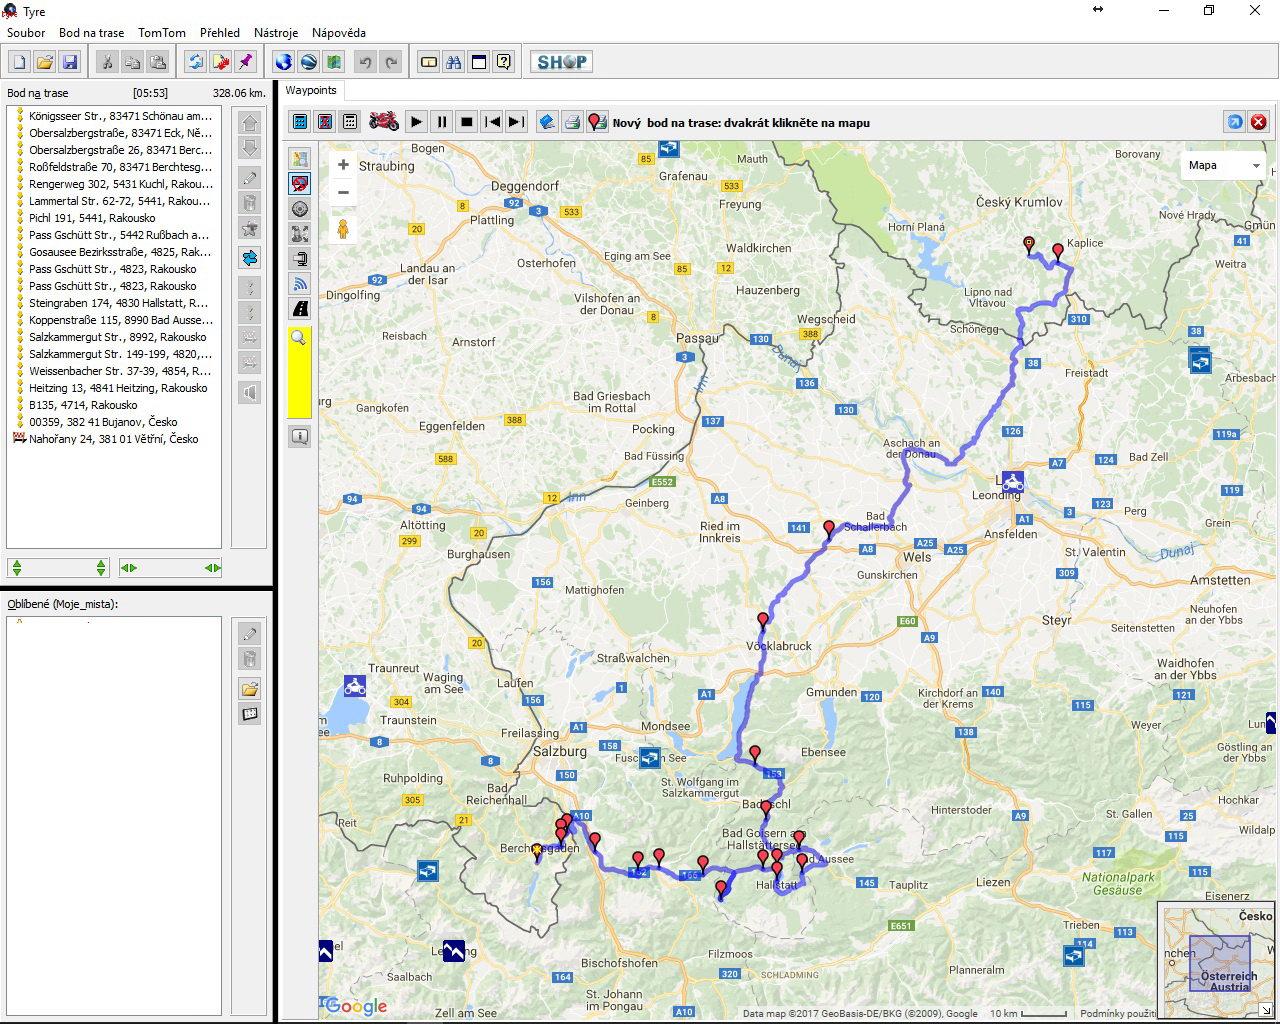Click the printer icon in map toolbar
1280x1024 pixels.
click(572, 122)
